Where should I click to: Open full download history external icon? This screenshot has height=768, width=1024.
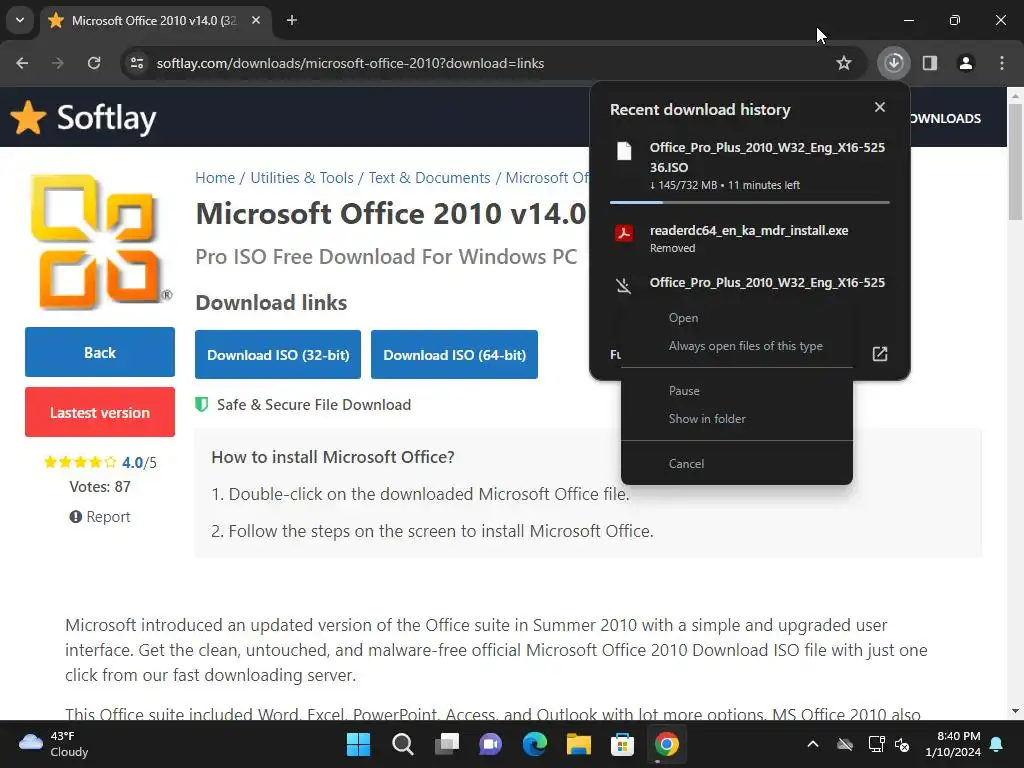pos(880,354)
